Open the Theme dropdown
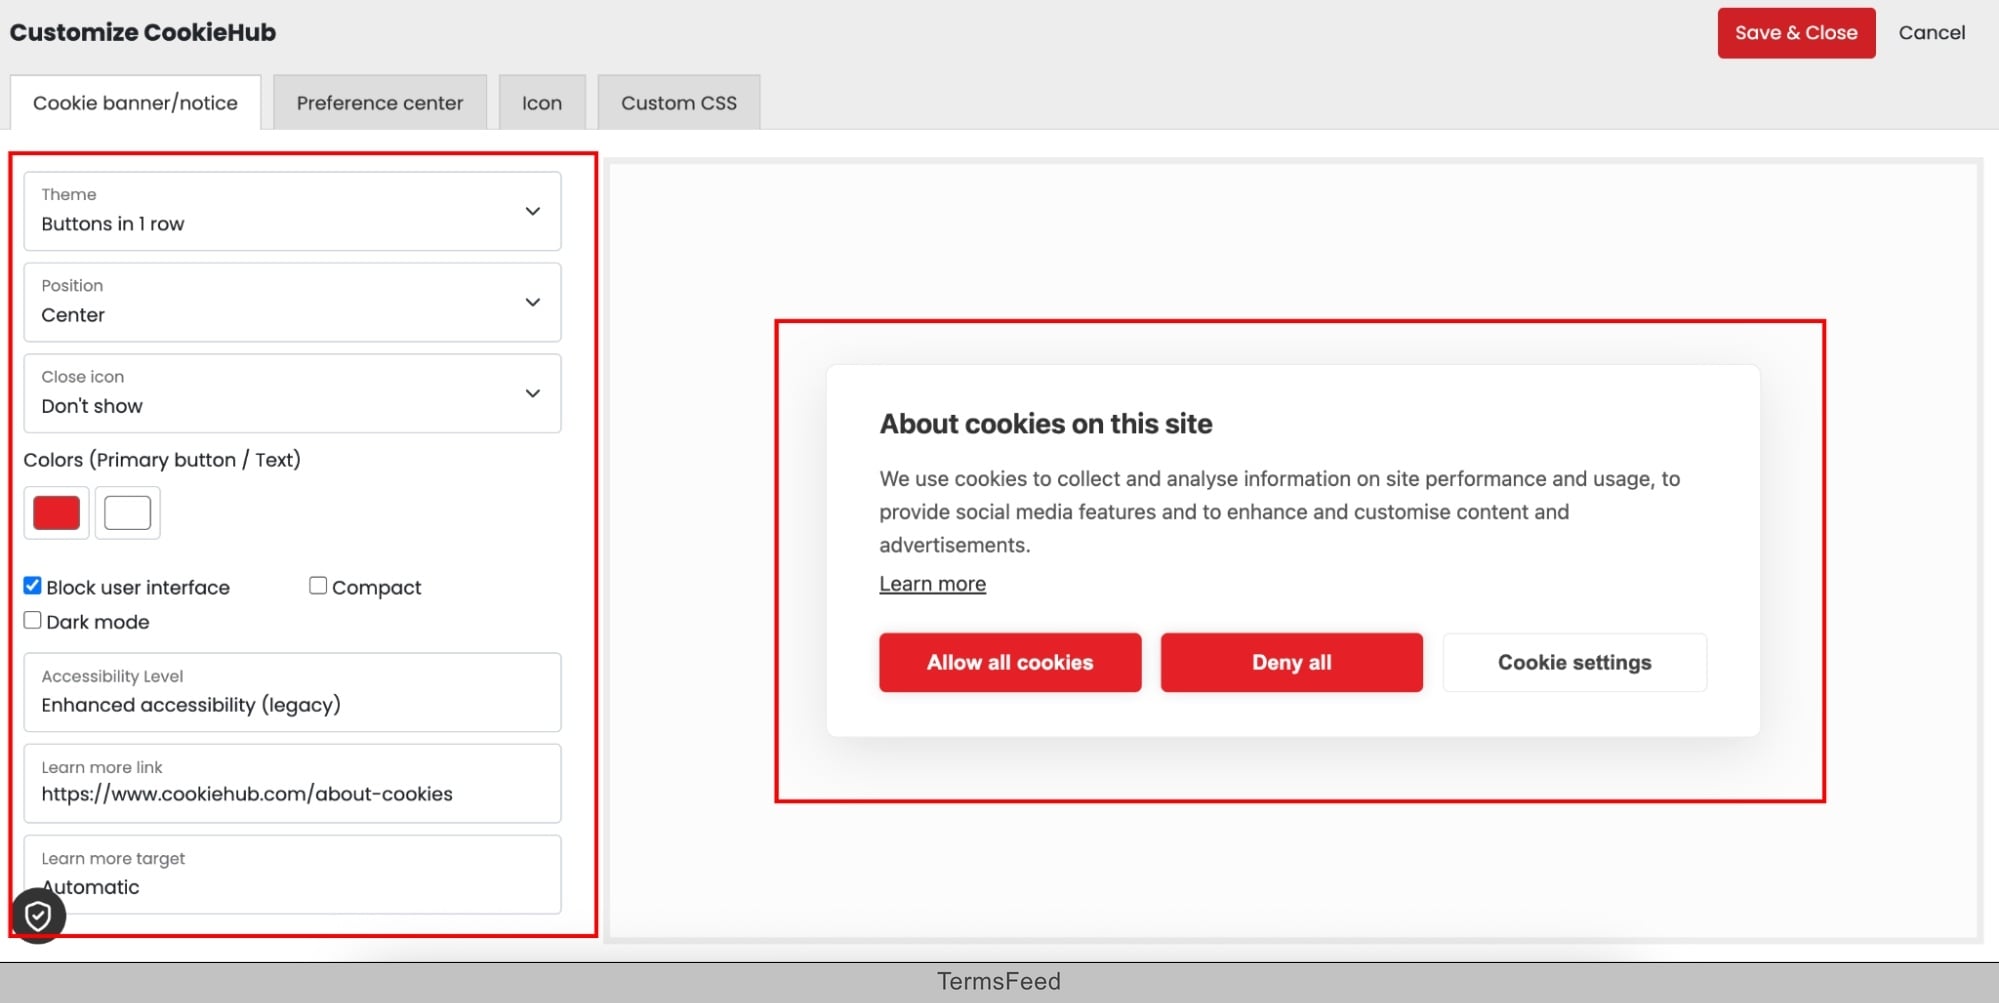This screenshot has height=1003, width=1999. [292, 211]
